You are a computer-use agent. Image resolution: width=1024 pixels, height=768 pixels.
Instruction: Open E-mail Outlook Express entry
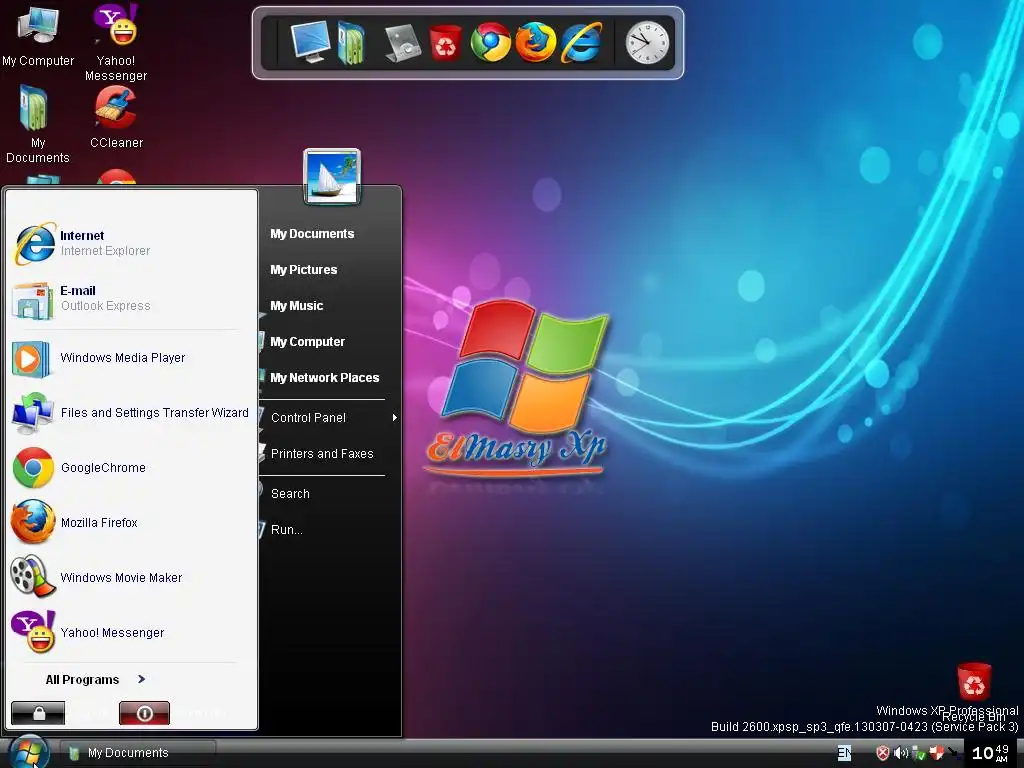click(132, 298)
